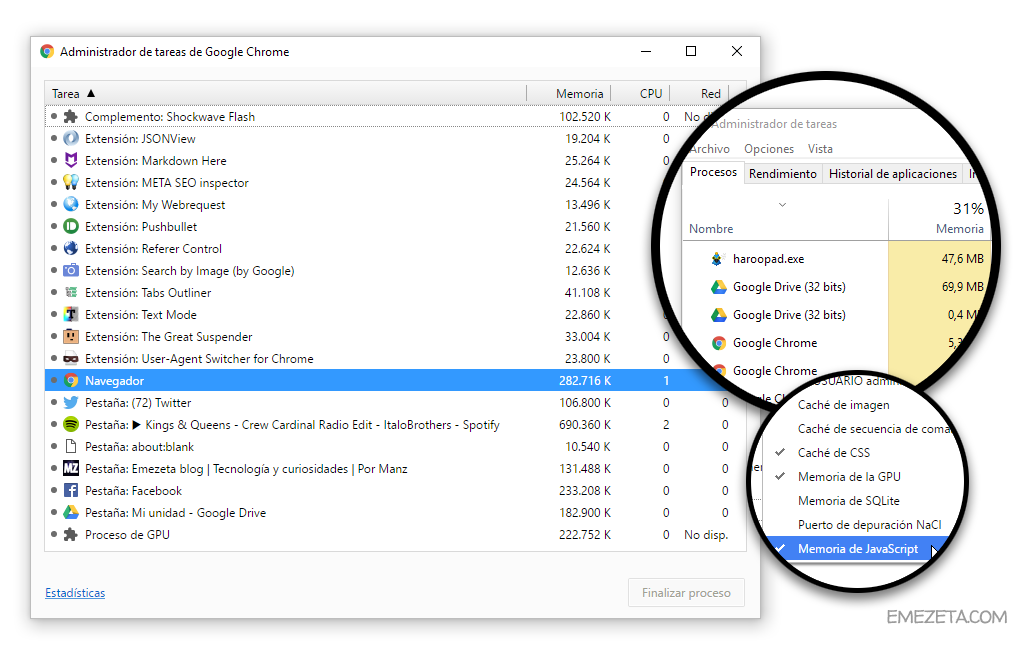This screenshot has width=1024, height=659.
Task: Click the Referer Control globe icon
Action: tap(71, 249)
